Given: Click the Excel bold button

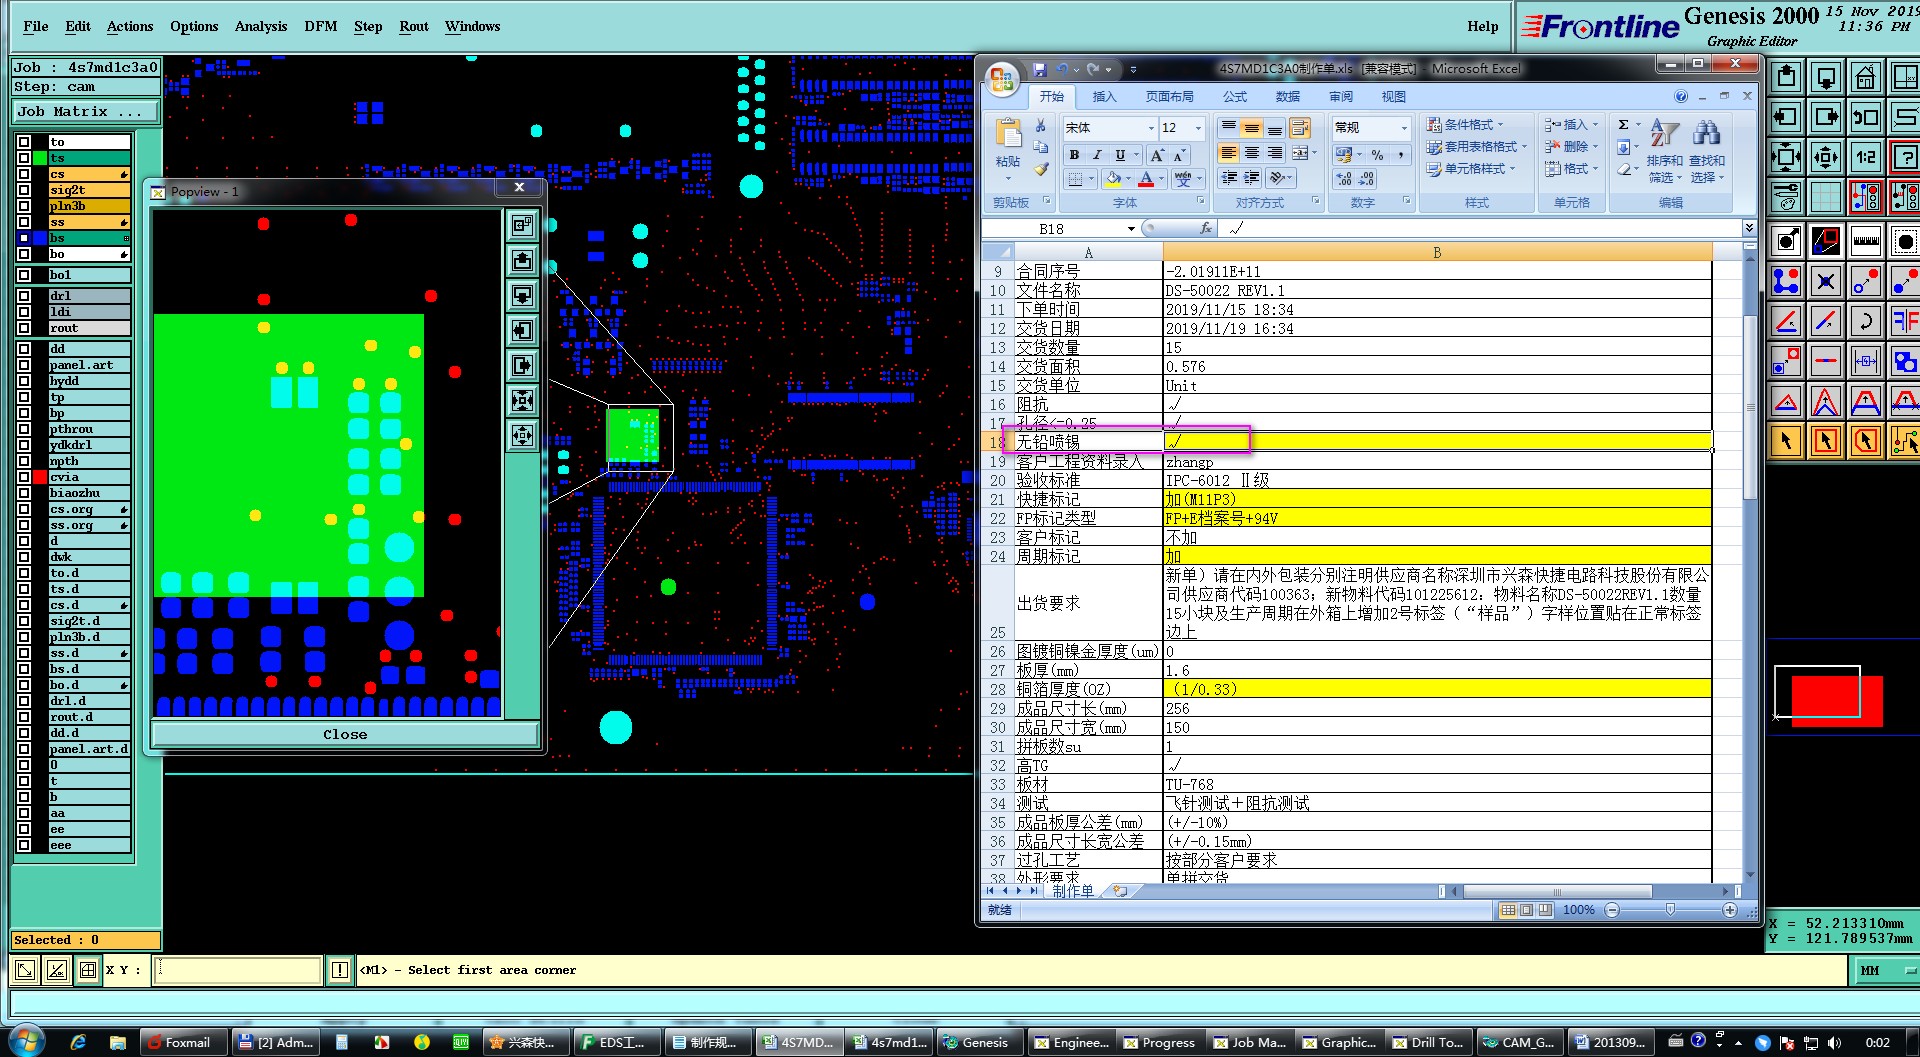Looking at the screenshot, I should tap(1074, 155).
